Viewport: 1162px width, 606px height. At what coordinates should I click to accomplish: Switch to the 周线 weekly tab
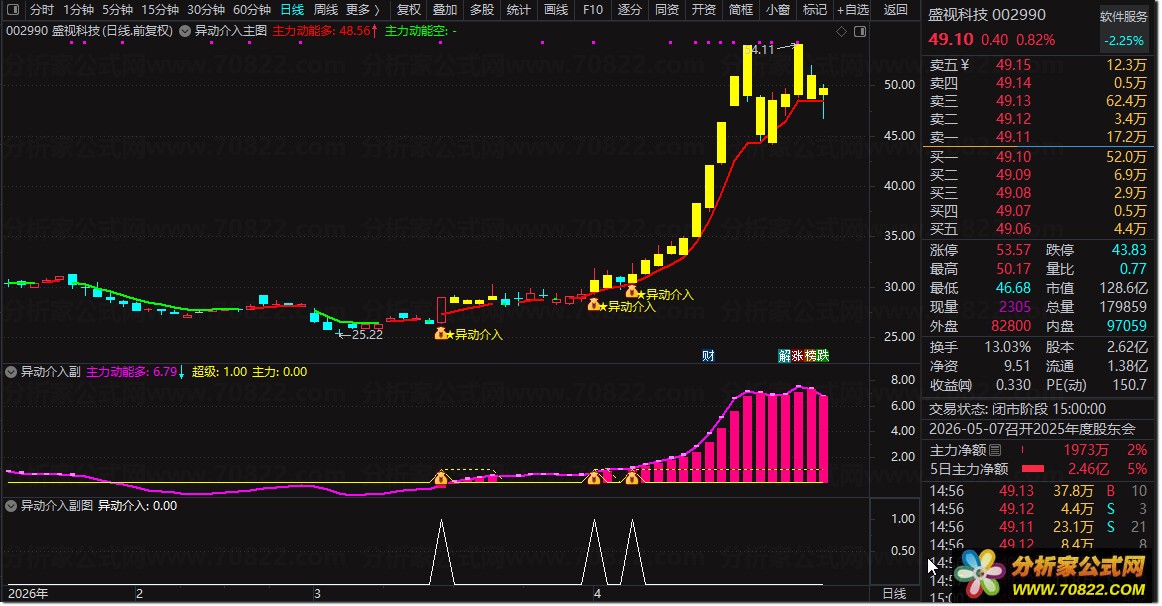coord(325,10)
